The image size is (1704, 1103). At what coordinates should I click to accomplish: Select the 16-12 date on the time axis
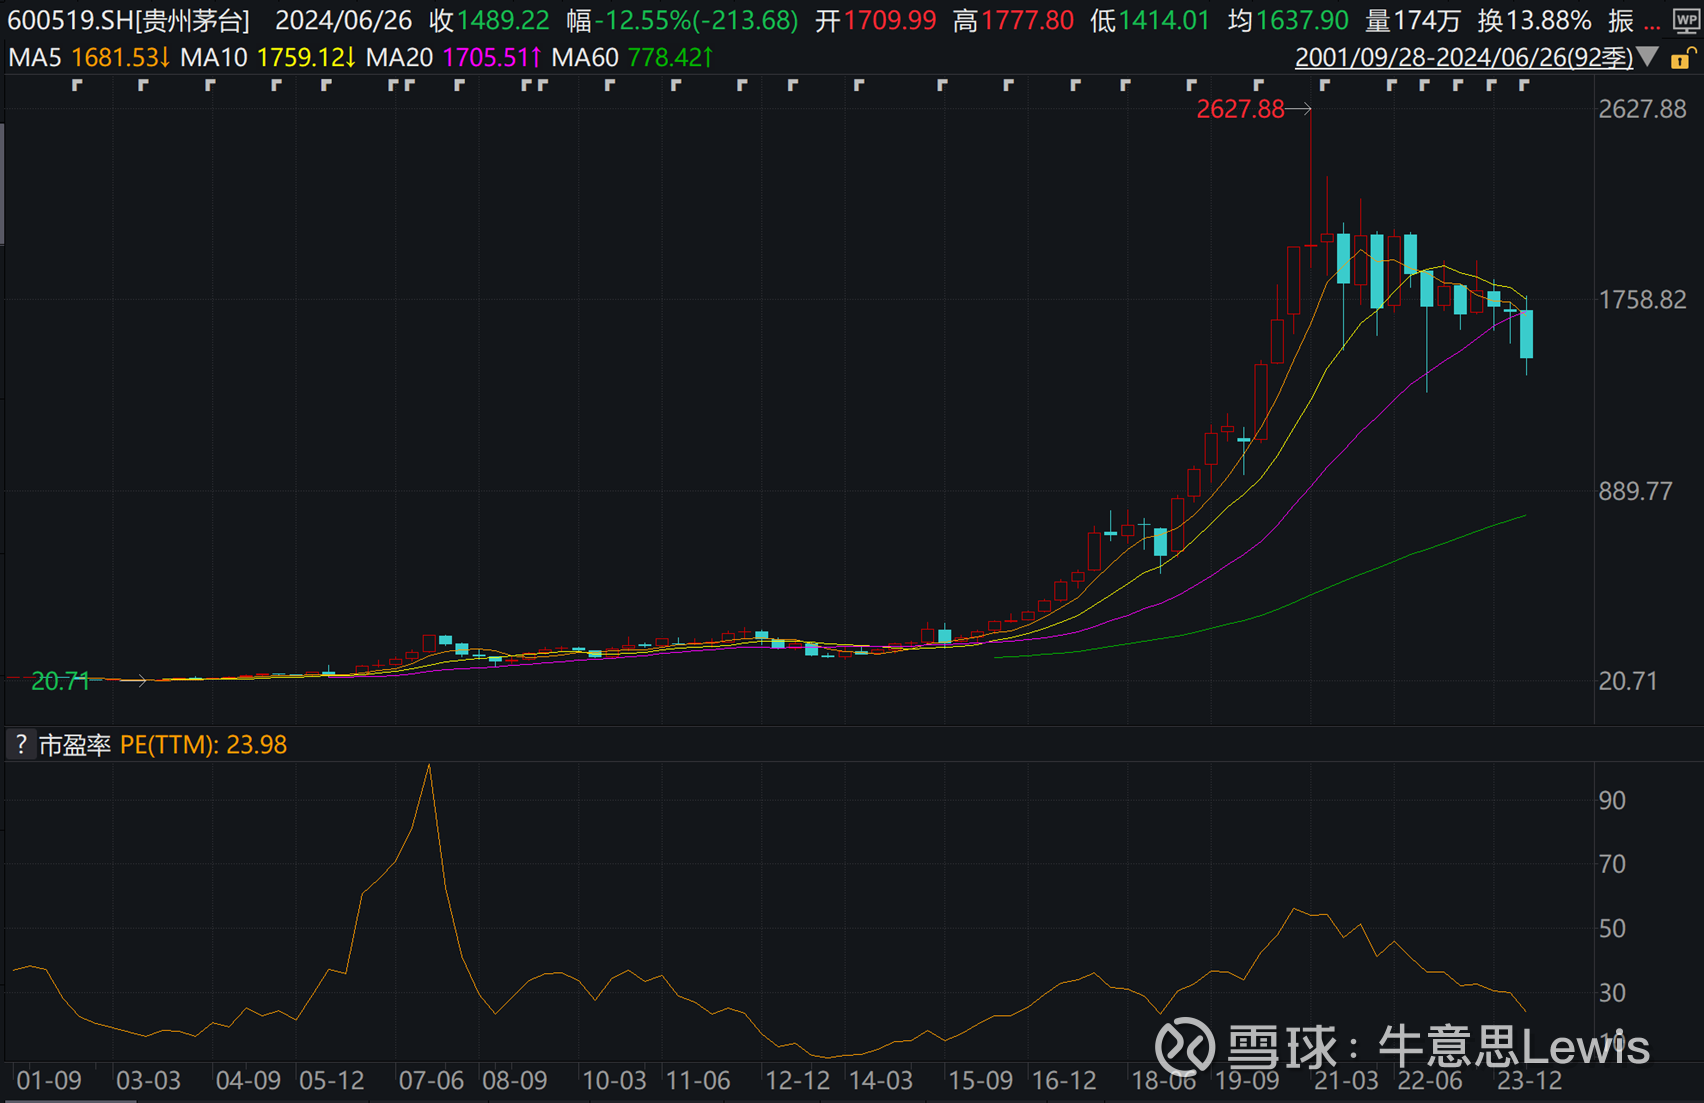1064,1081
